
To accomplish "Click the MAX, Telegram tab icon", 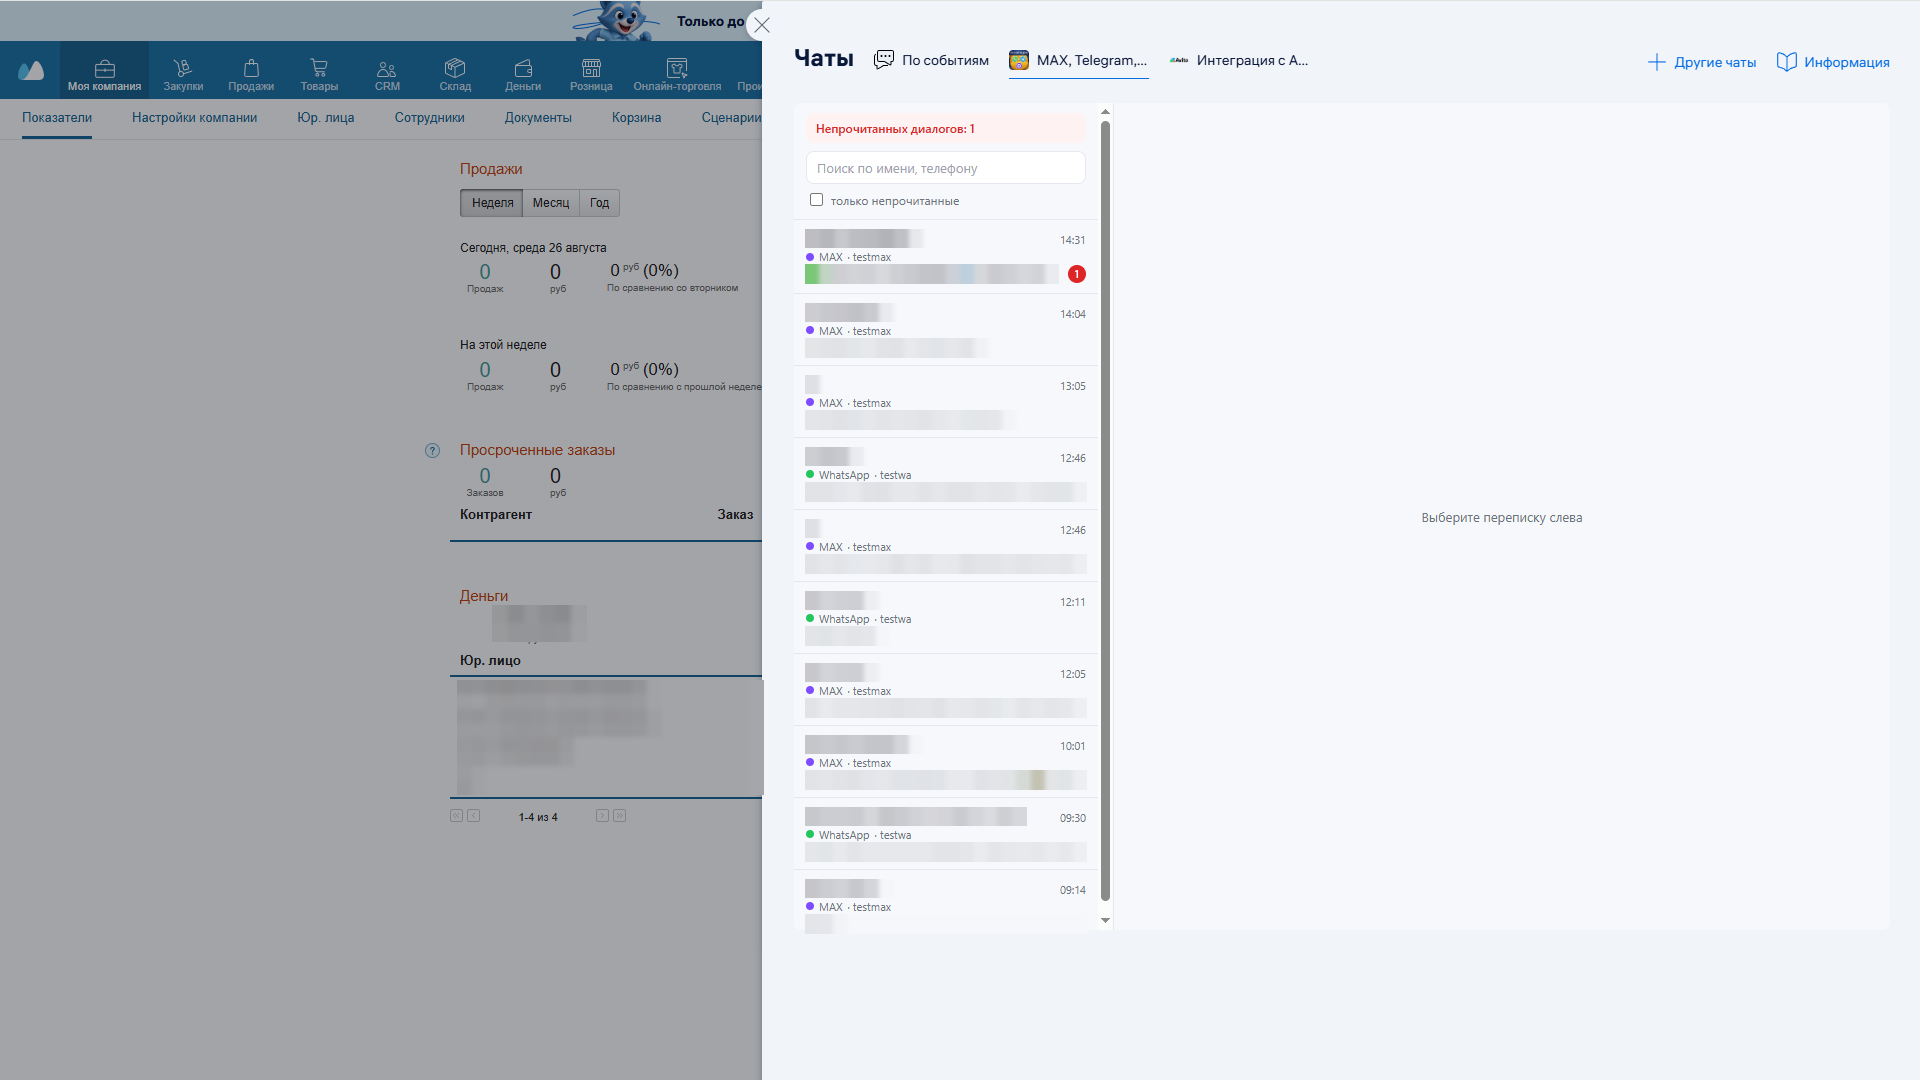I will pos(1019,60).
